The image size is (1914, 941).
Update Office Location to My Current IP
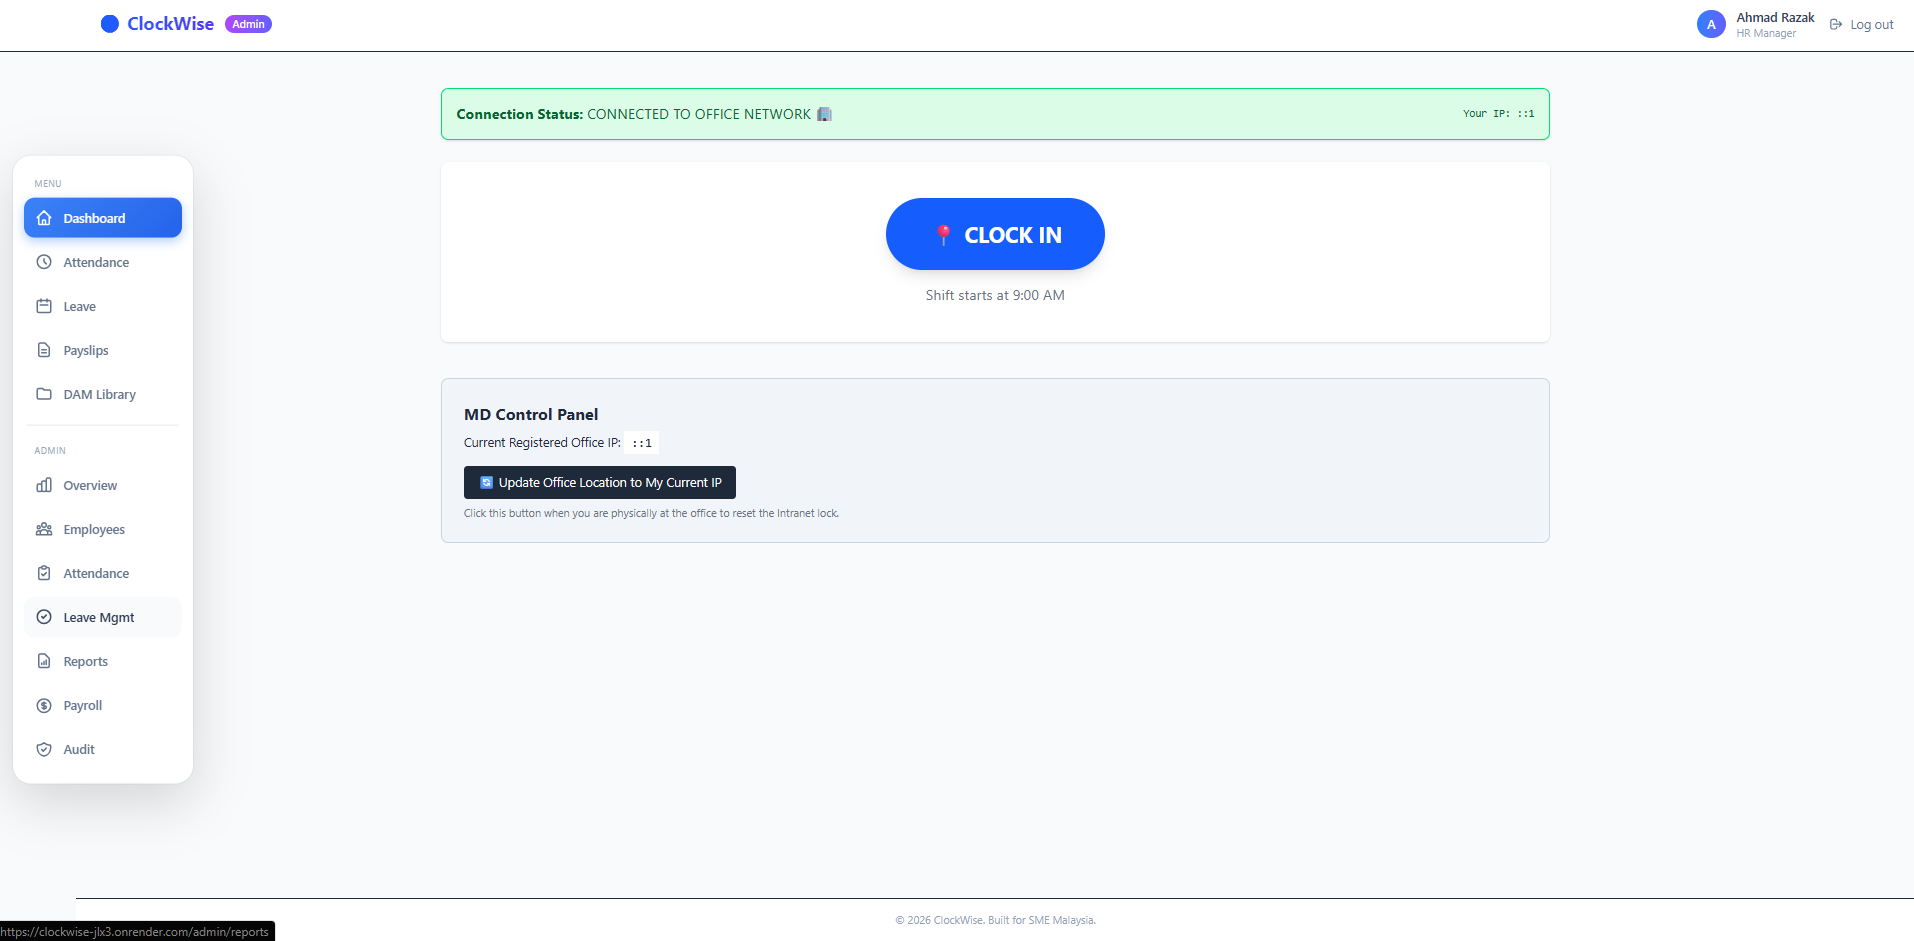coord(599,482)
